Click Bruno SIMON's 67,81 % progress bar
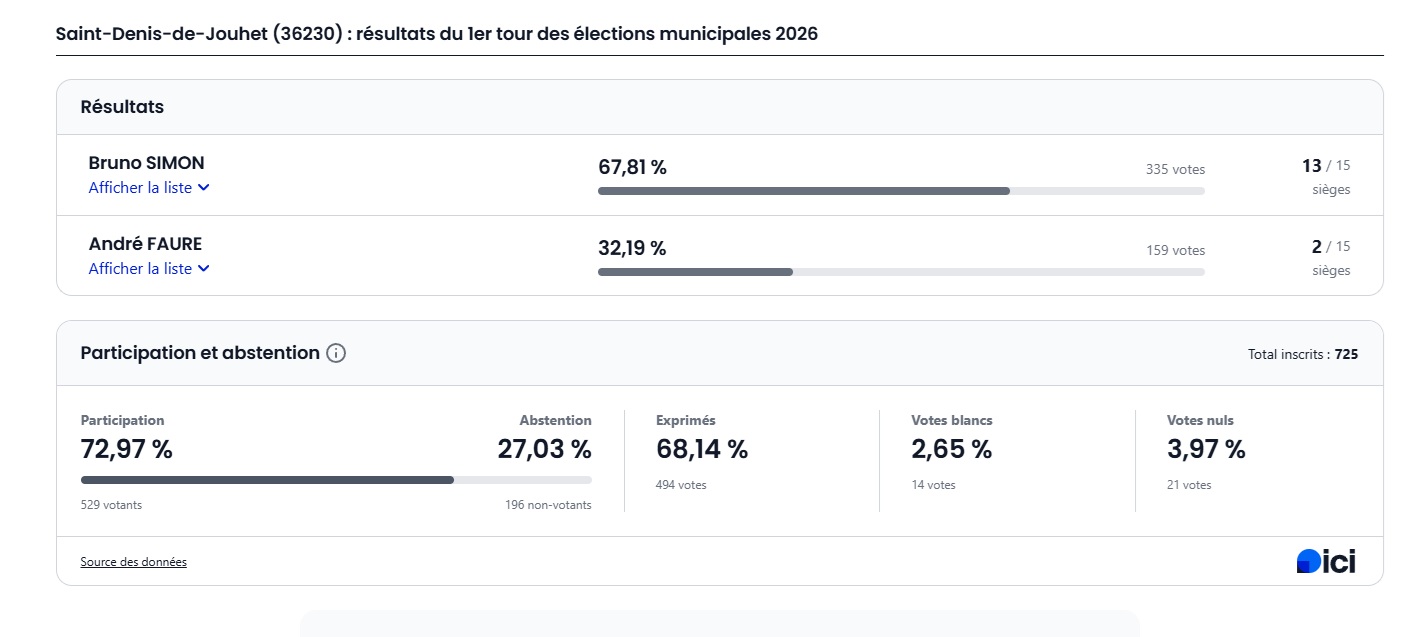Image resolution: width=1419 pixels, height=637 pixels. (900, 190)
